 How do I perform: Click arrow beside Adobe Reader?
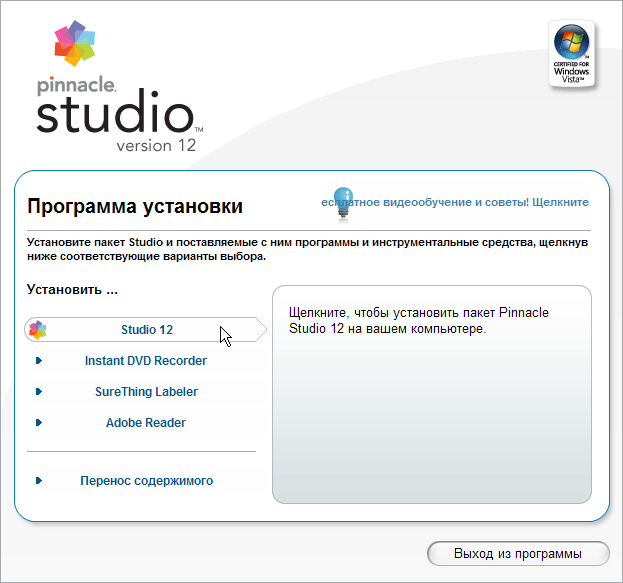[39, 422]
